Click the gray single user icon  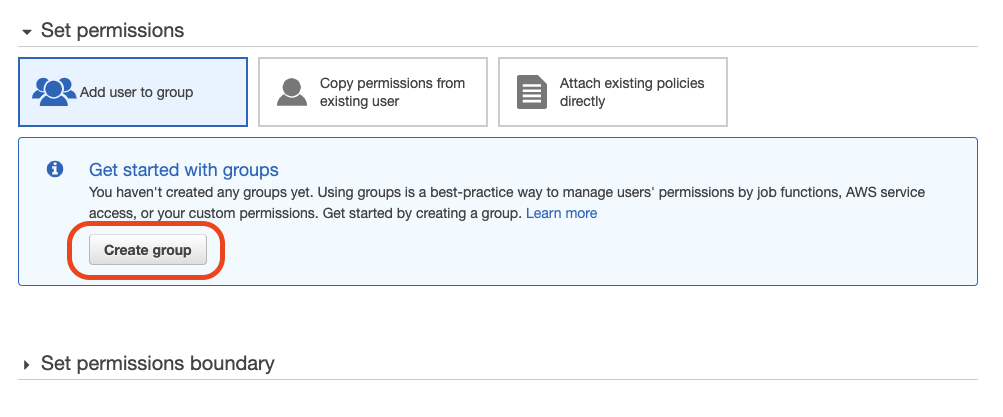tap(292, 92)
